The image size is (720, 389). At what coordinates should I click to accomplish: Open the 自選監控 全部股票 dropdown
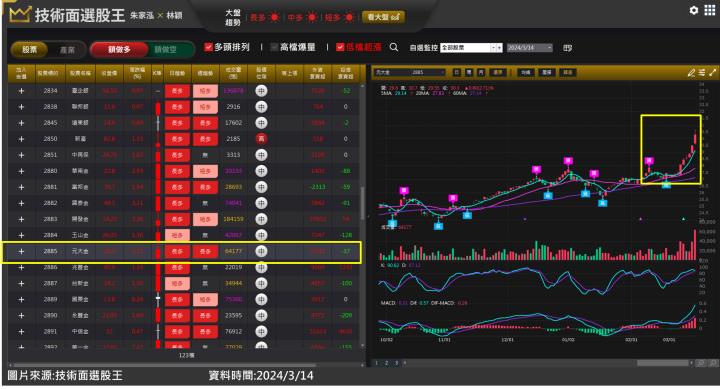pyautogui.click(x=471, y=48)
